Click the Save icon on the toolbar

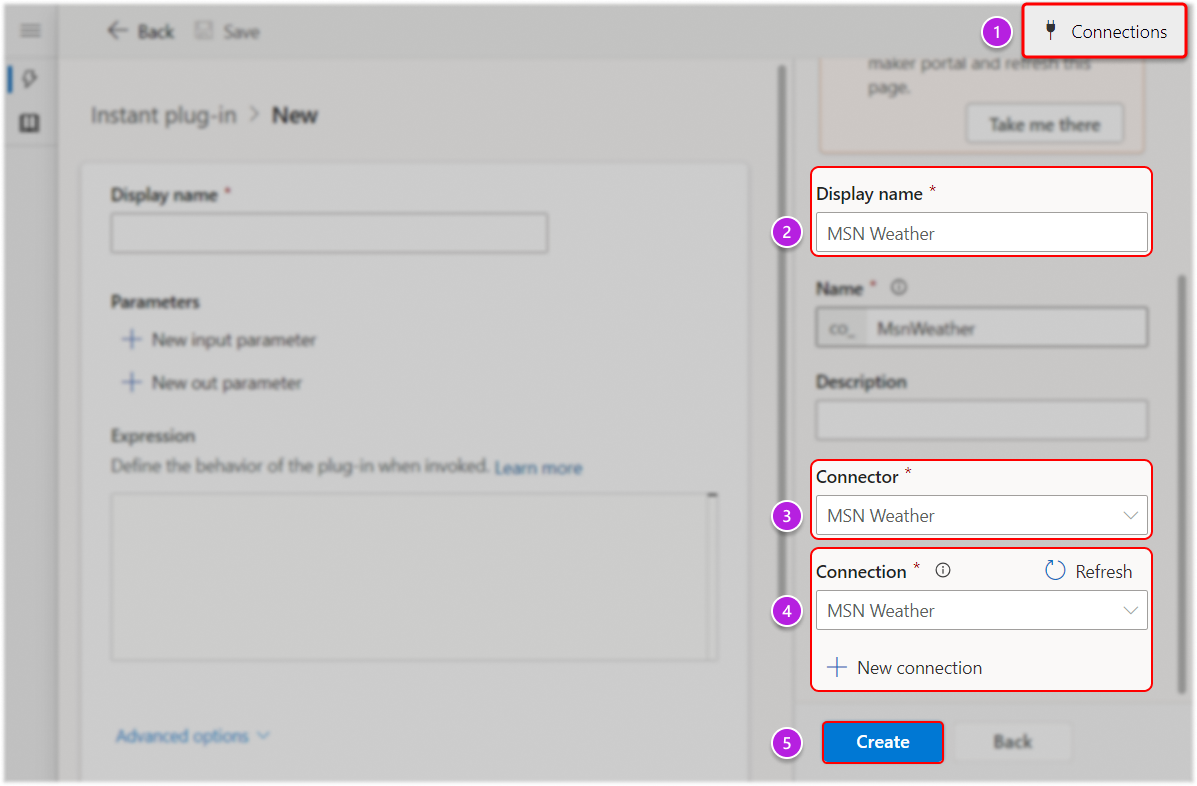point(203,31)
